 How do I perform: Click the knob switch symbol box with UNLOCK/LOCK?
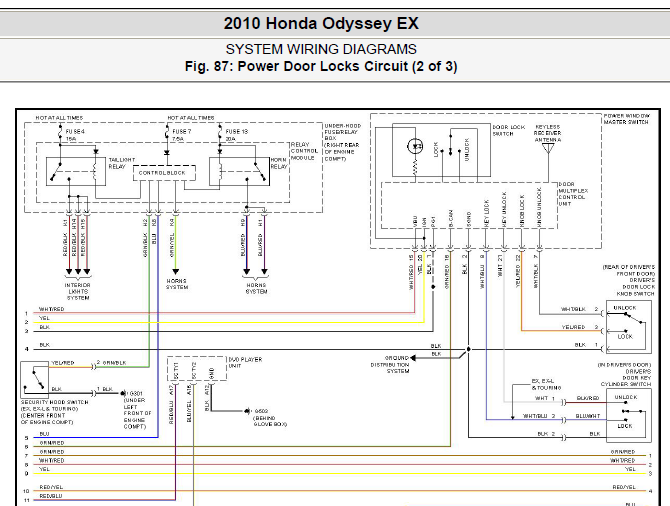tap(629, 327)
